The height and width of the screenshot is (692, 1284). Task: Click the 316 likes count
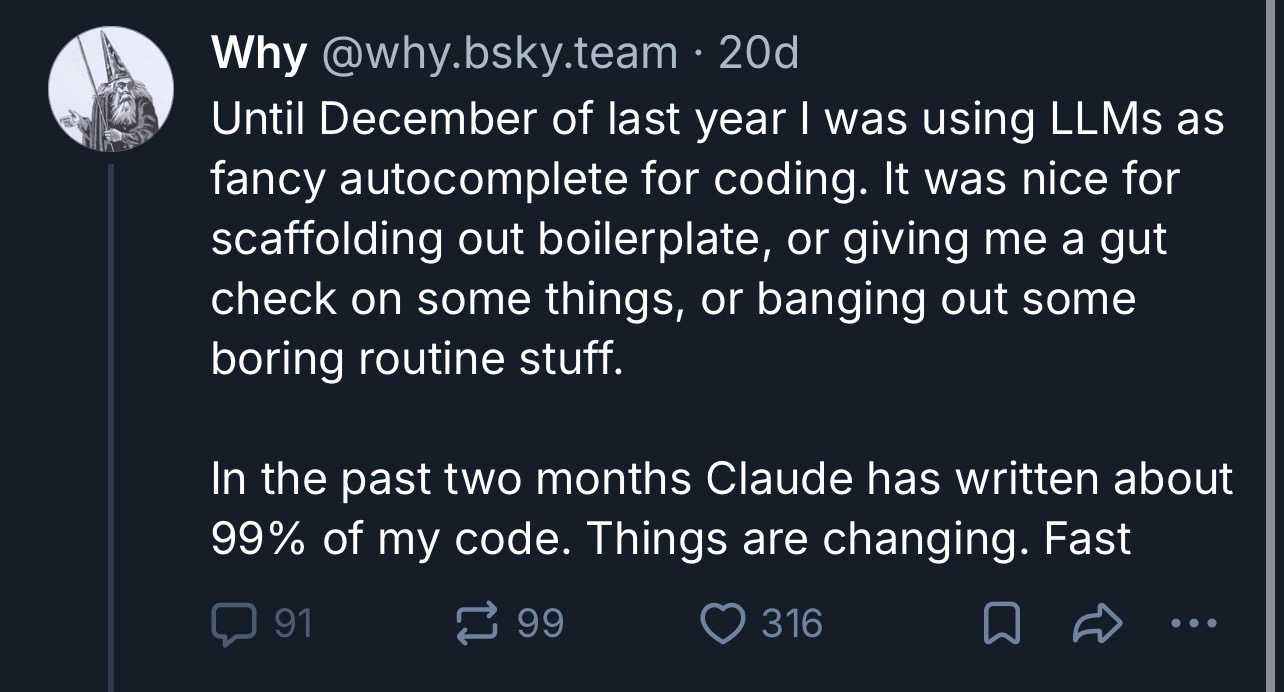(x=792, y=624)
